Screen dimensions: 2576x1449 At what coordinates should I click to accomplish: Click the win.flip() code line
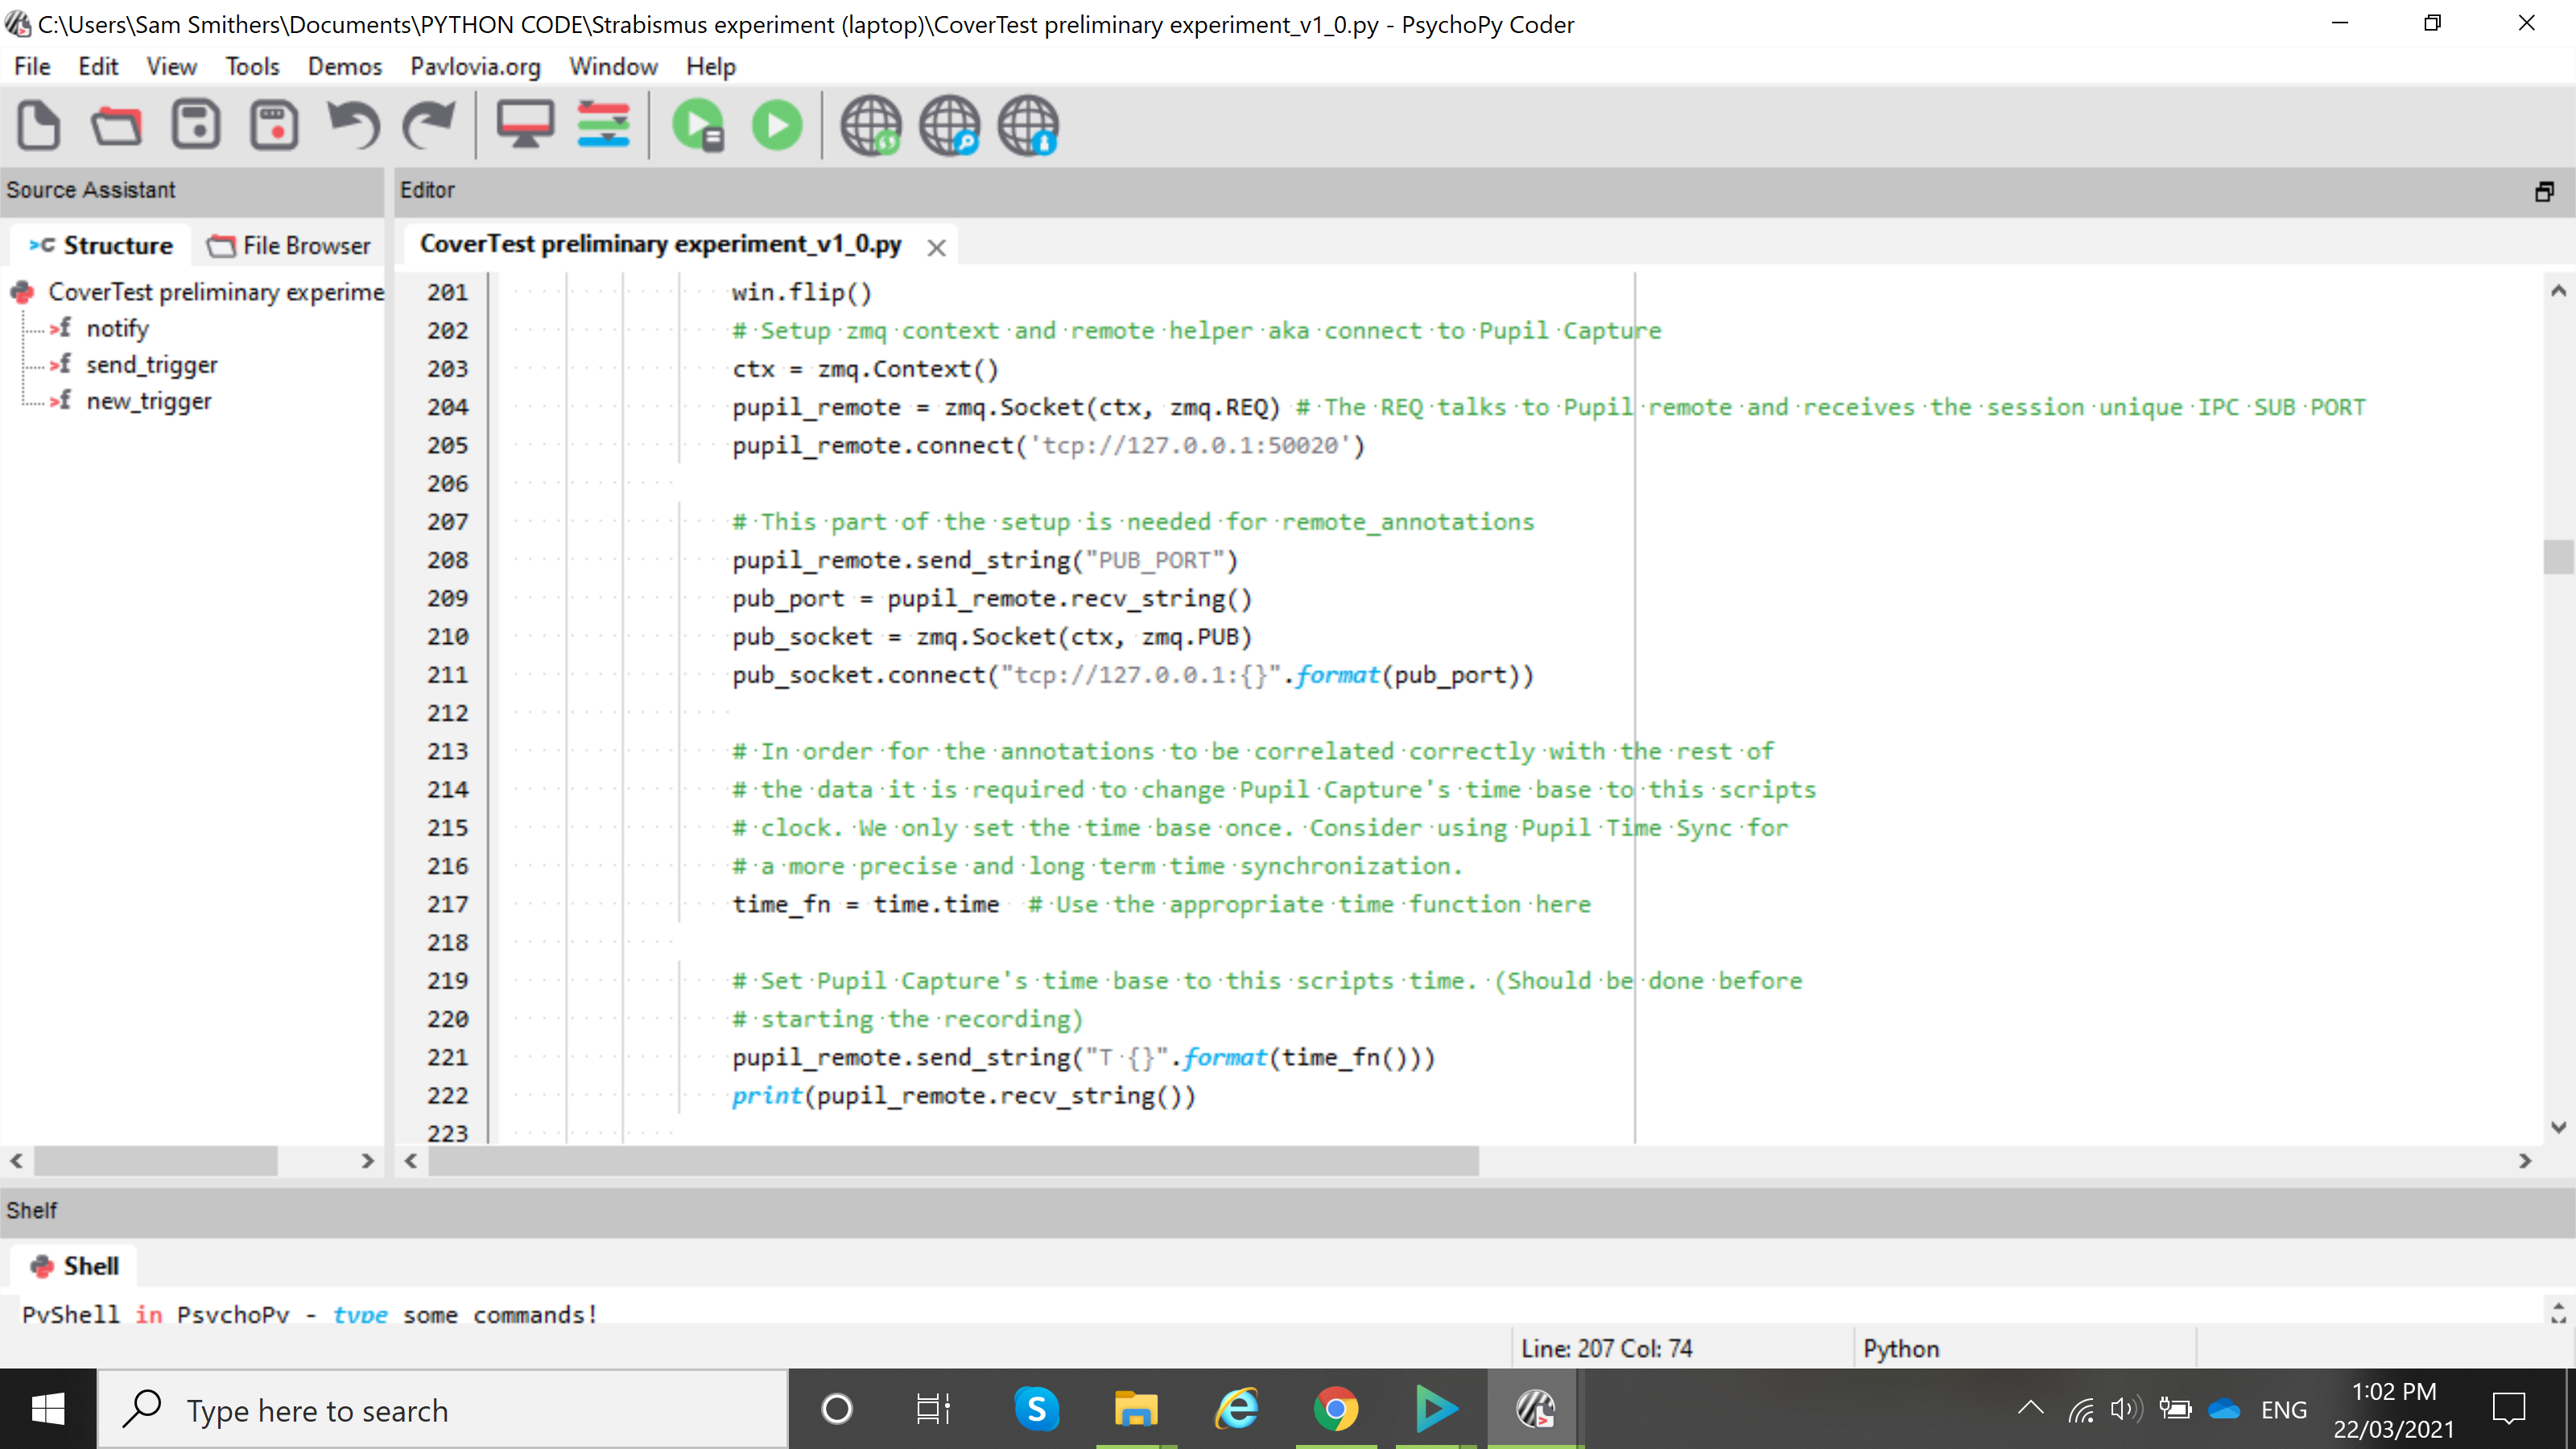[801, 292]
